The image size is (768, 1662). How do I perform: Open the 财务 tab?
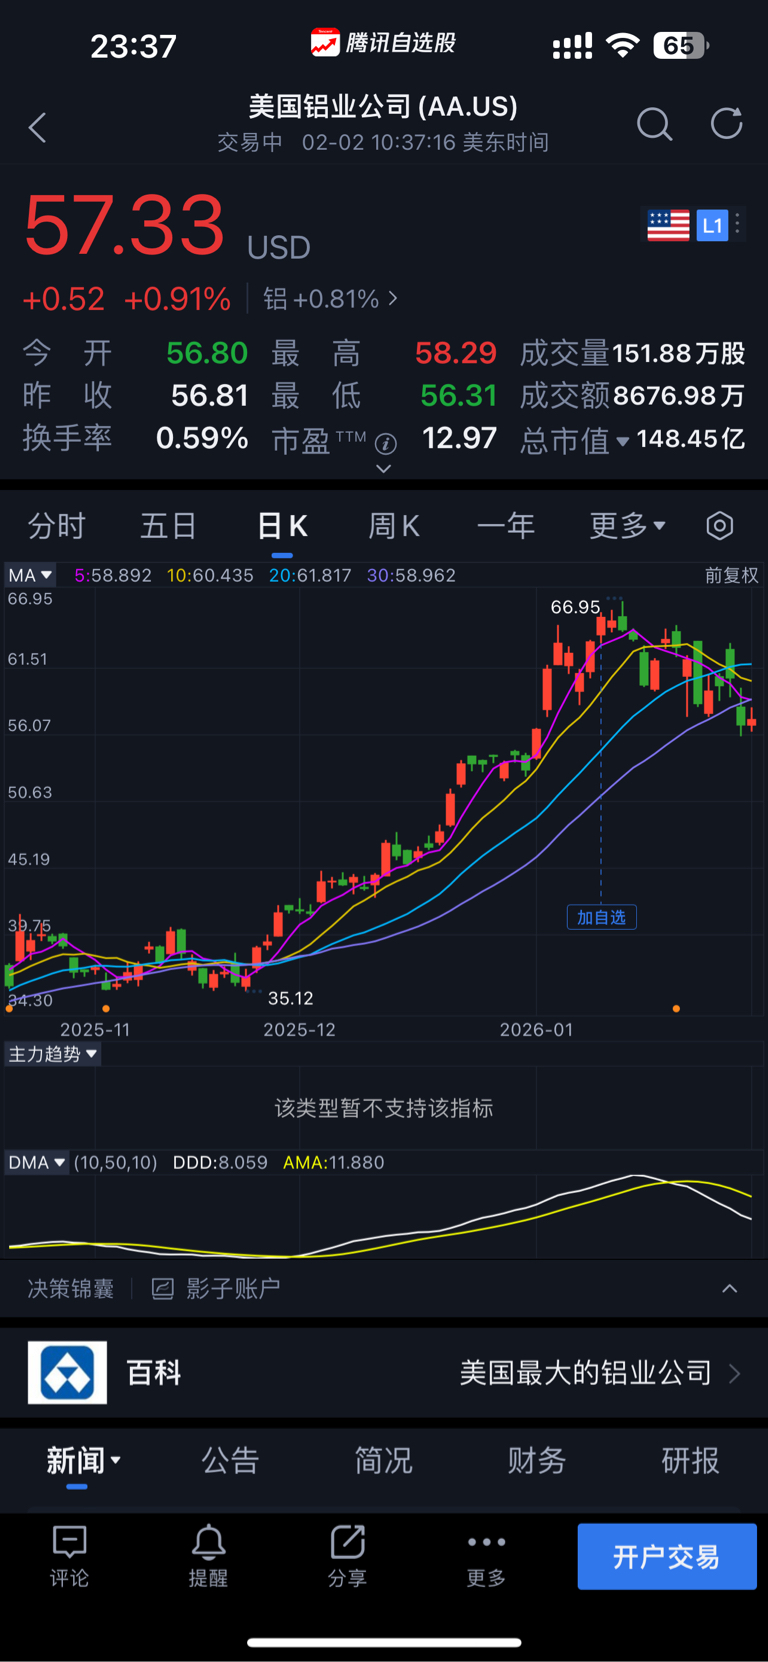tap(537, 1460)
